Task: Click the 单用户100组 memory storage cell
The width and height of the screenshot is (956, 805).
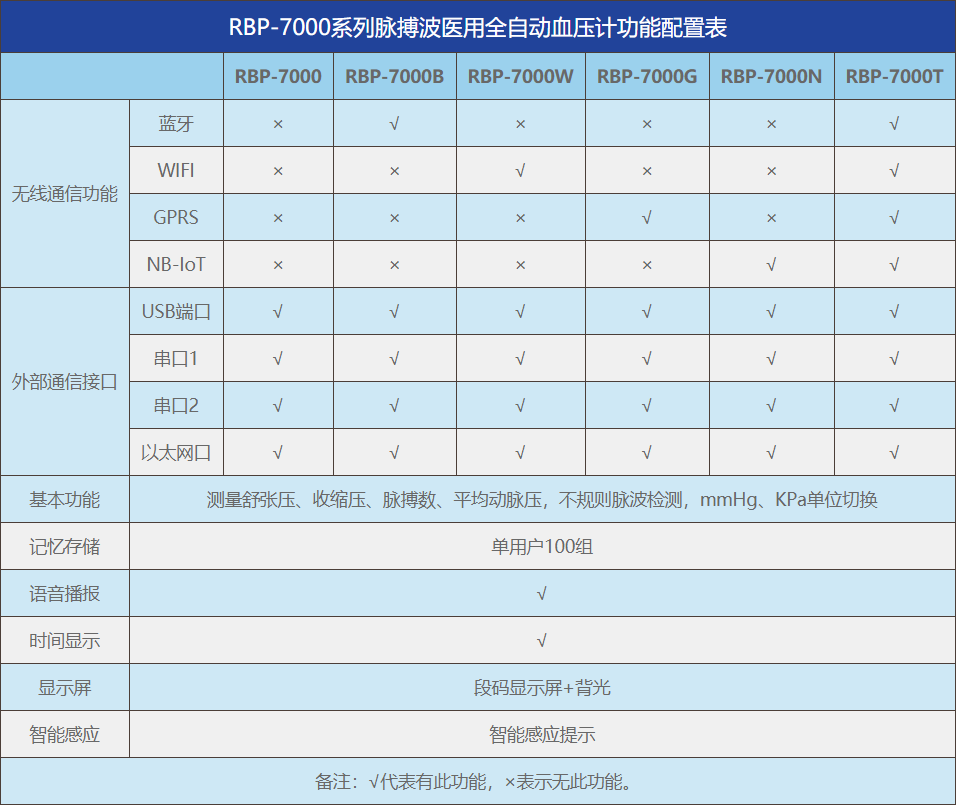Action: pos(542,547)
